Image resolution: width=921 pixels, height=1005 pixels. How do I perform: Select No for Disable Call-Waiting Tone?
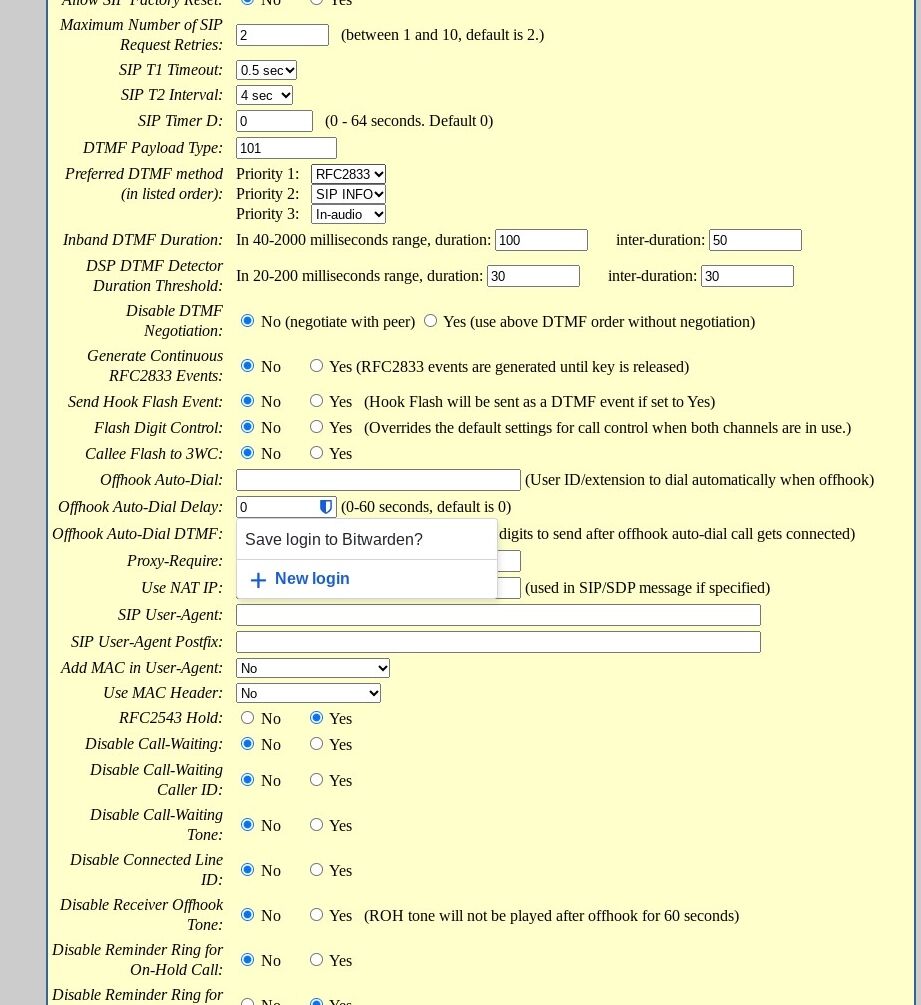247,824
